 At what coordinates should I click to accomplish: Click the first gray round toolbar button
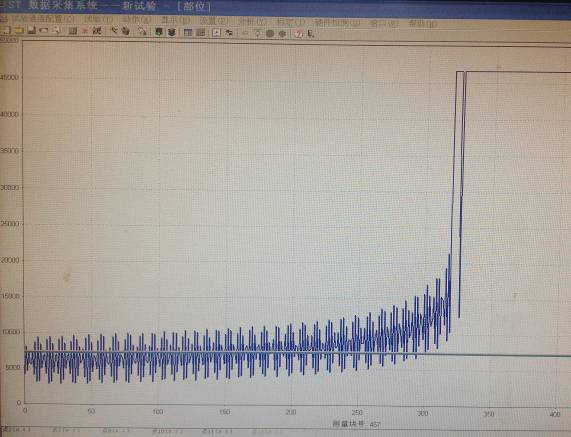(270, 34)
